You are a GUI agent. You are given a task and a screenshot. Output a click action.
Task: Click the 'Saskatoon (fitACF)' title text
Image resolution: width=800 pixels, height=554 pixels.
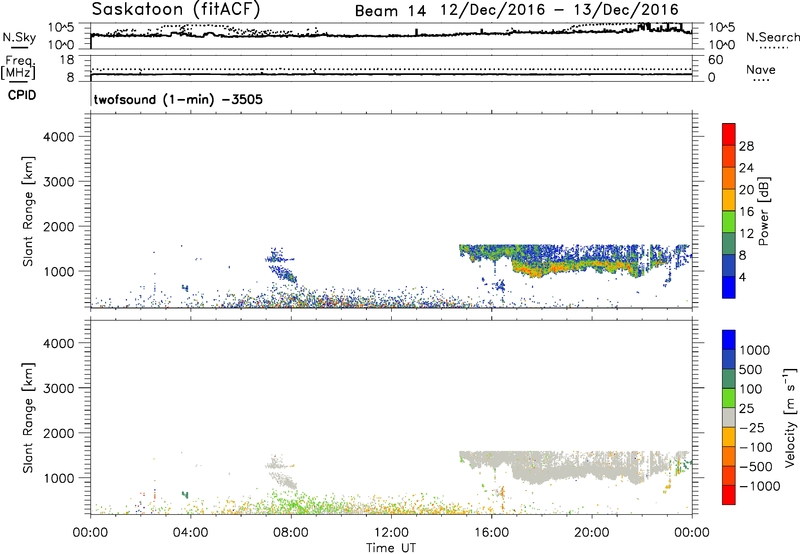pos(176,9)
